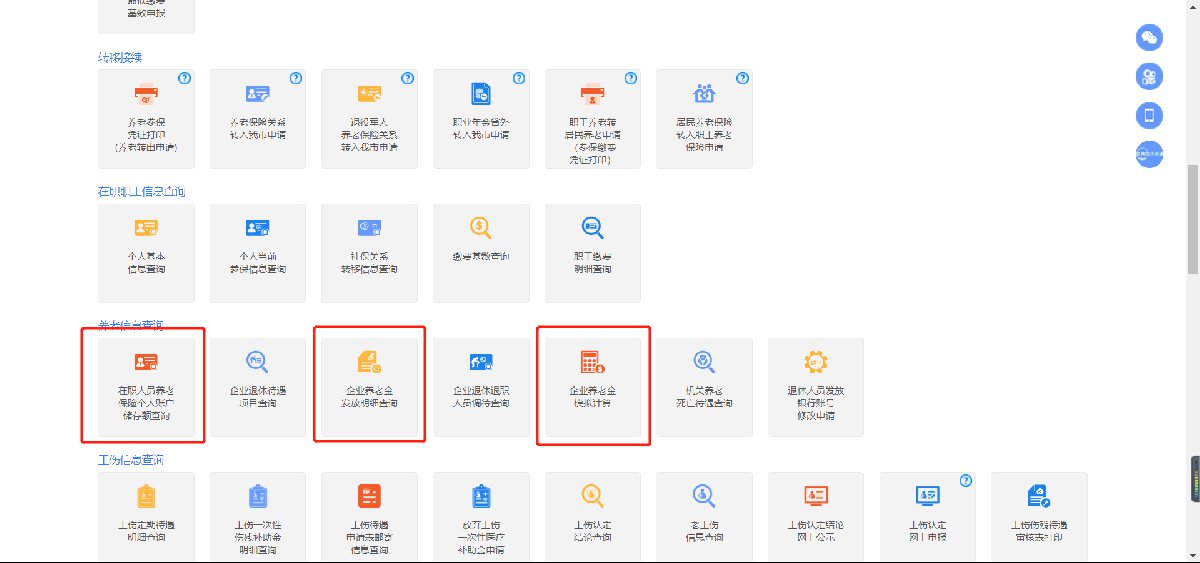Open 工伤认定结论网上公示 card

coord(816,515)
